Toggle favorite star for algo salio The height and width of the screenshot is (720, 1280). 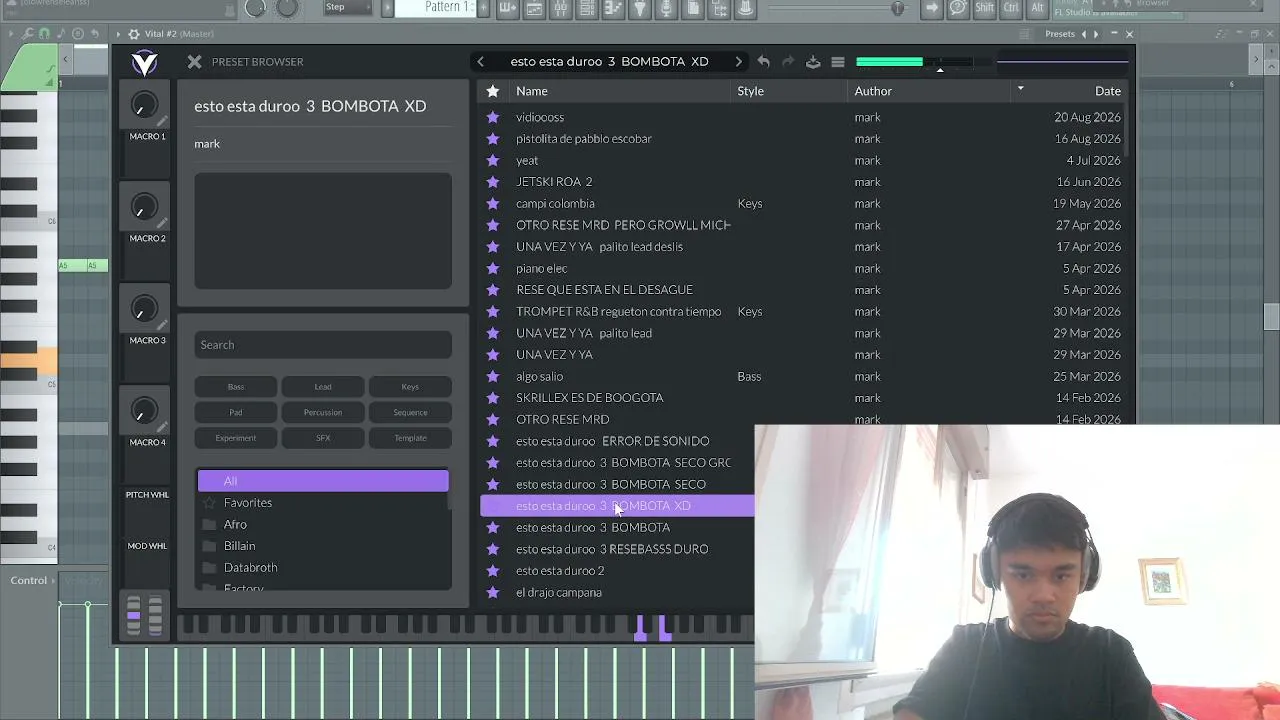click(x=493, y=376)
